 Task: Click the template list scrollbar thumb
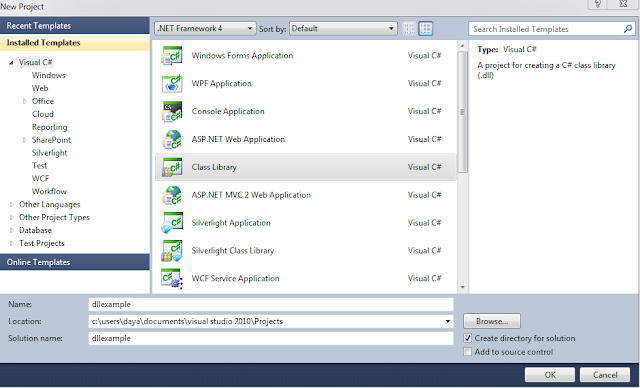coord(462,112)
